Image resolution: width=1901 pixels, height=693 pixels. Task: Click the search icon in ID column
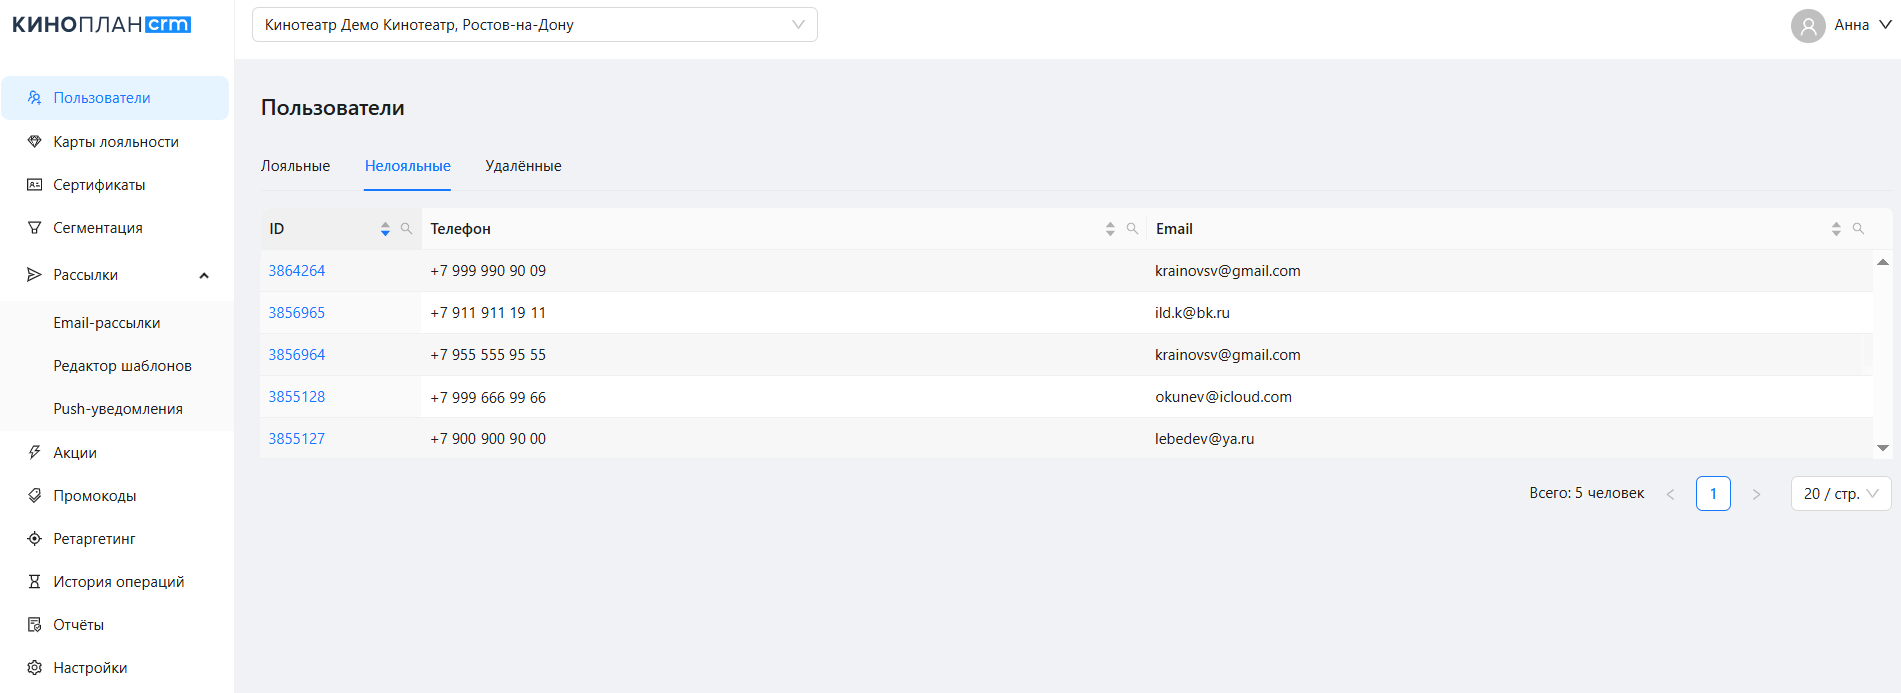coord(406,229)
